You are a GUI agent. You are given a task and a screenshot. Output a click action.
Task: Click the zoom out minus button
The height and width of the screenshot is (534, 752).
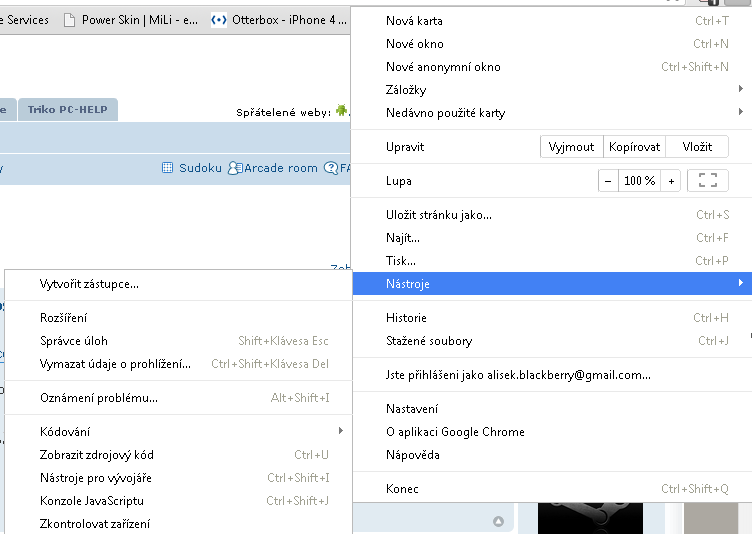pos(608,181)
